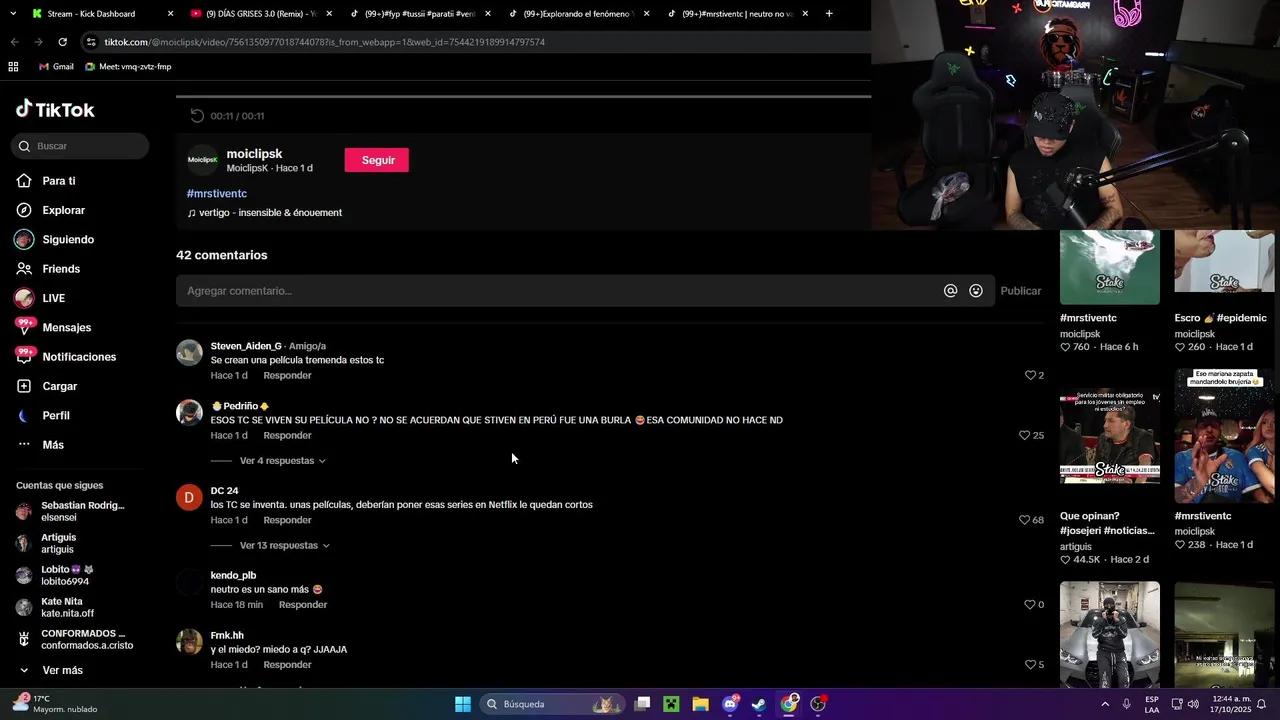Open Siguiendo in sidebar

[68, 240]
